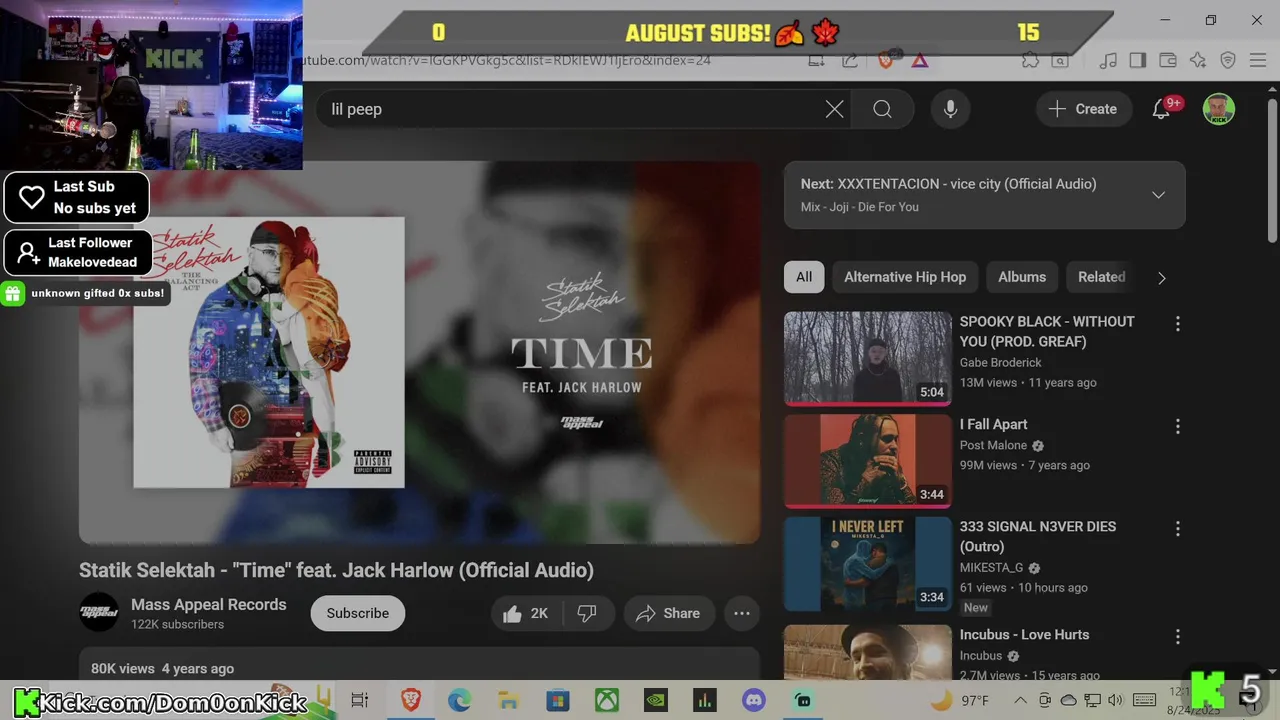1280x720 pixels.
Task: Open Microsoft Store from the taskbar
Action: [x=557, y=700]
